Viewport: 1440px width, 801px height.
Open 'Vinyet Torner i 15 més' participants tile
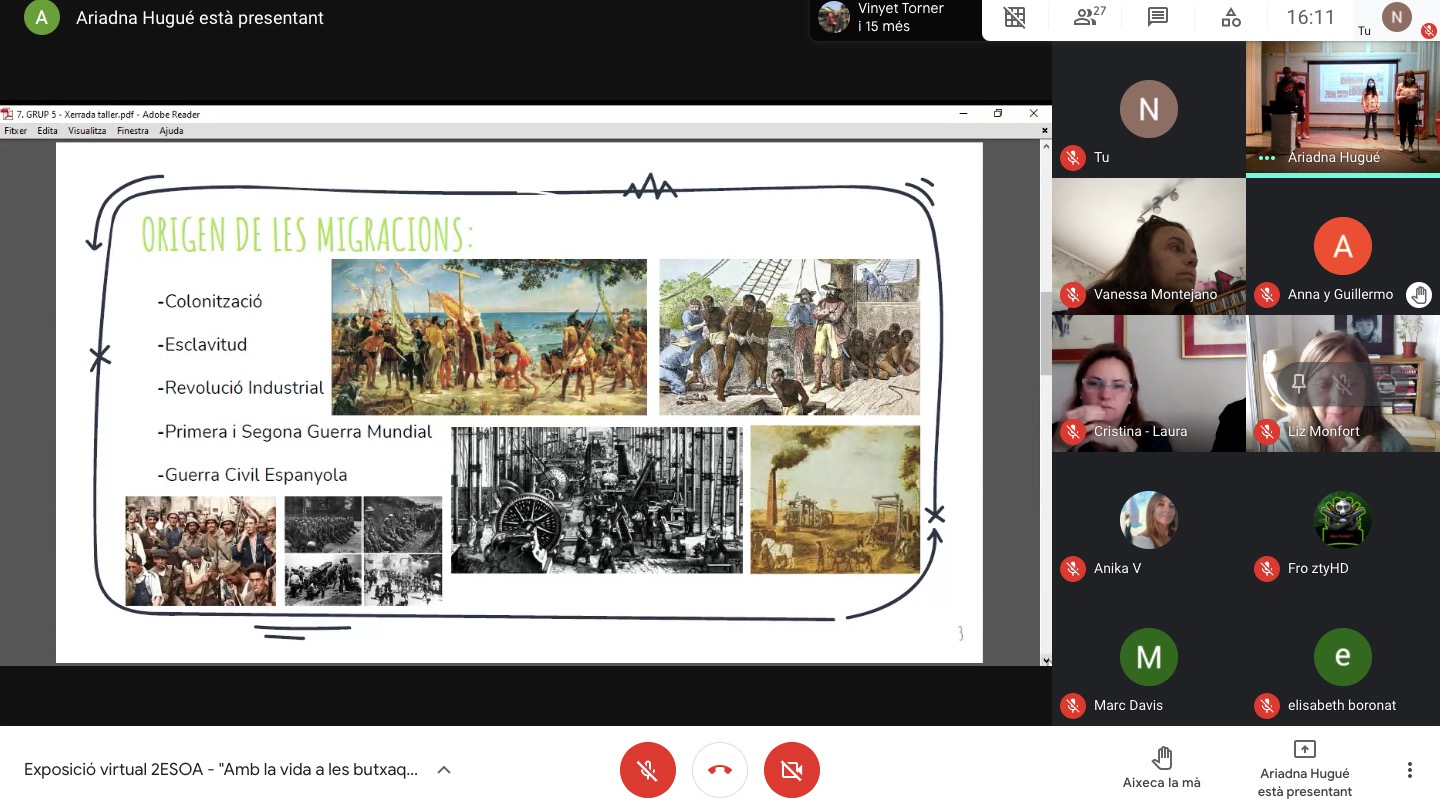[x=895, y=18]
